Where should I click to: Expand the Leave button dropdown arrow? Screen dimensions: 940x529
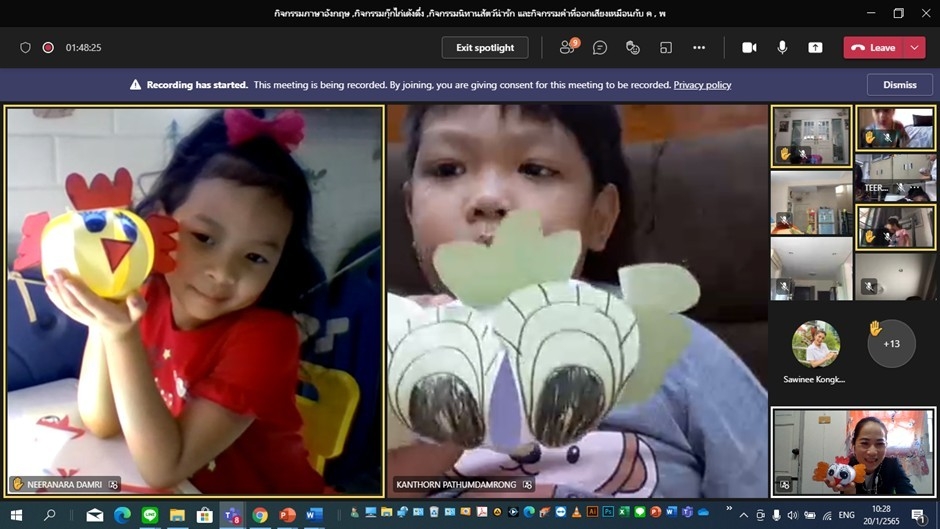click(x=914, y=47)
